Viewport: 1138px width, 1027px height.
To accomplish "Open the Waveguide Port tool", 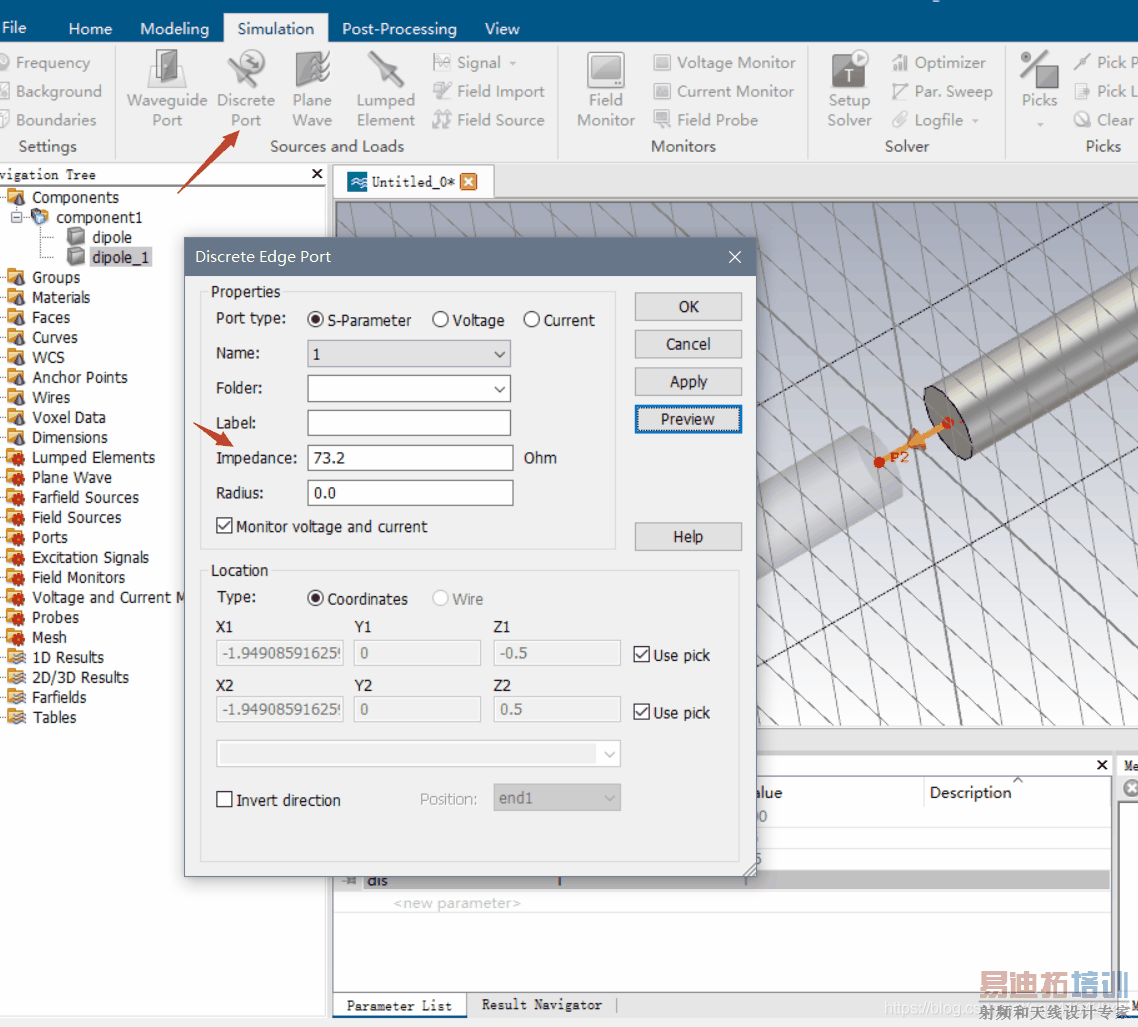I will pyautogui.click(x=167, y=89).
